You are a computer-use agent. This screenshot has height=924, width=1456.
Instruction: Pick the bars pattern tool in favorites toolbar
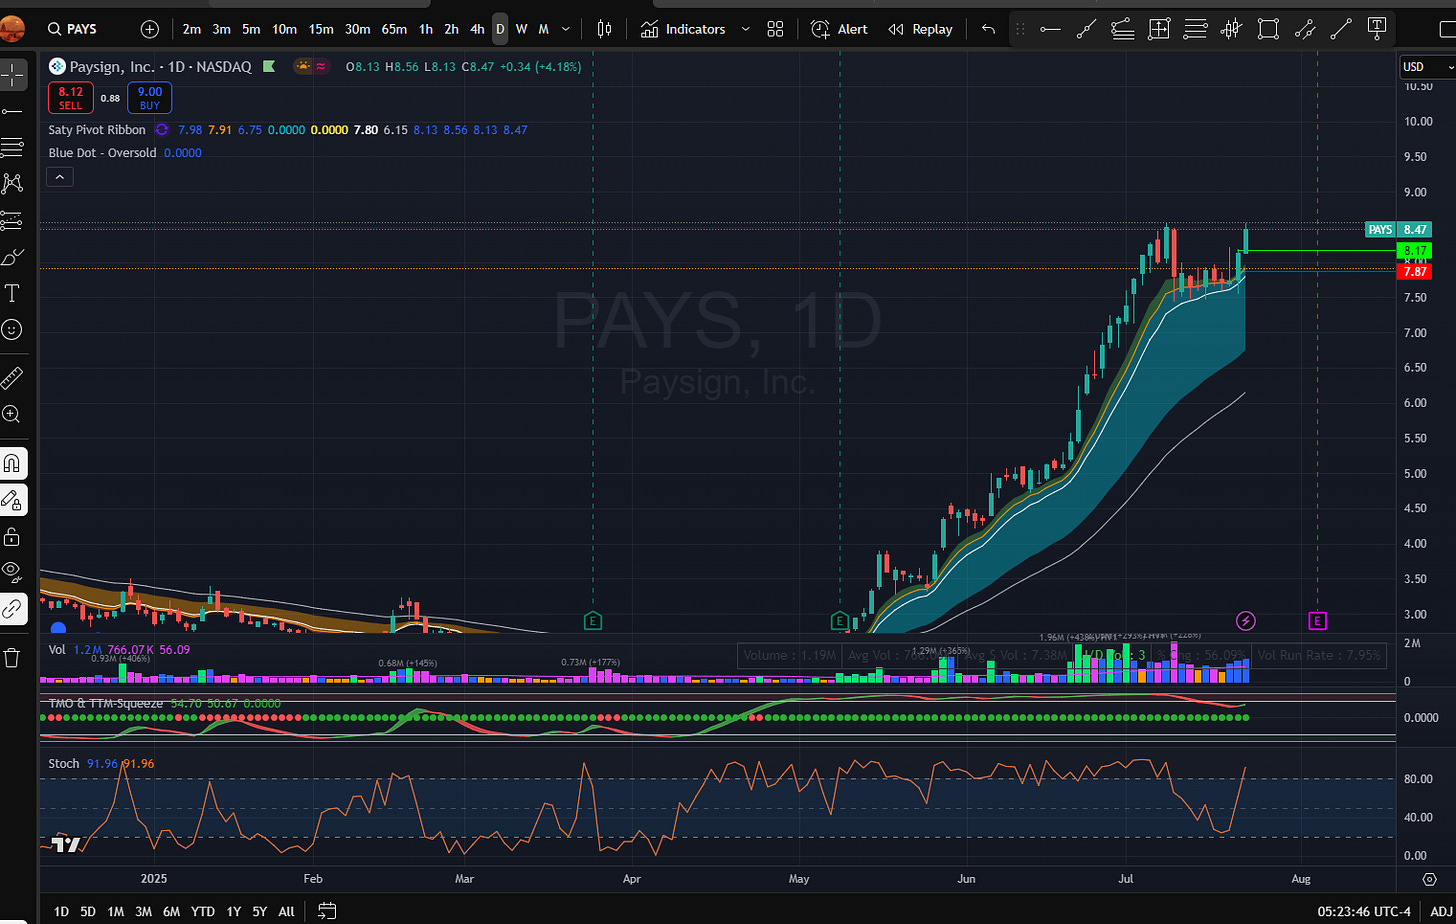pyautogui.click(x=1232, y=29)
